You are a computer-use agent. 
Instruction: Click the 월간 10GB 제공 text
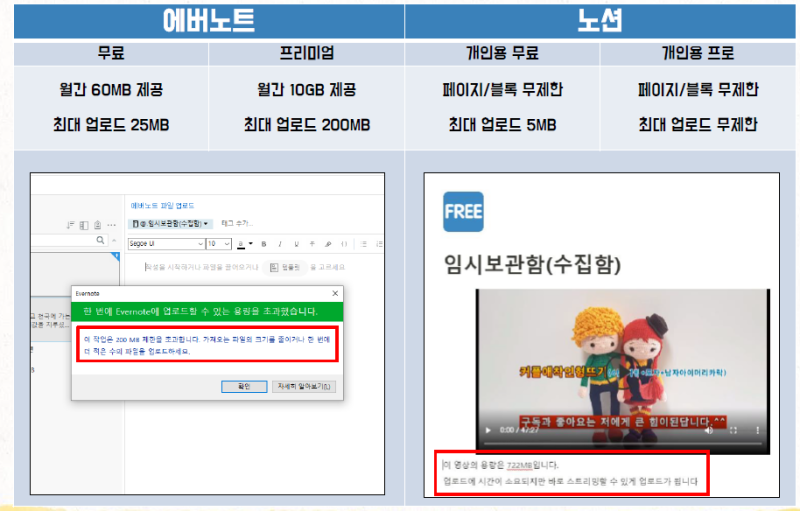tap(307, 90)
